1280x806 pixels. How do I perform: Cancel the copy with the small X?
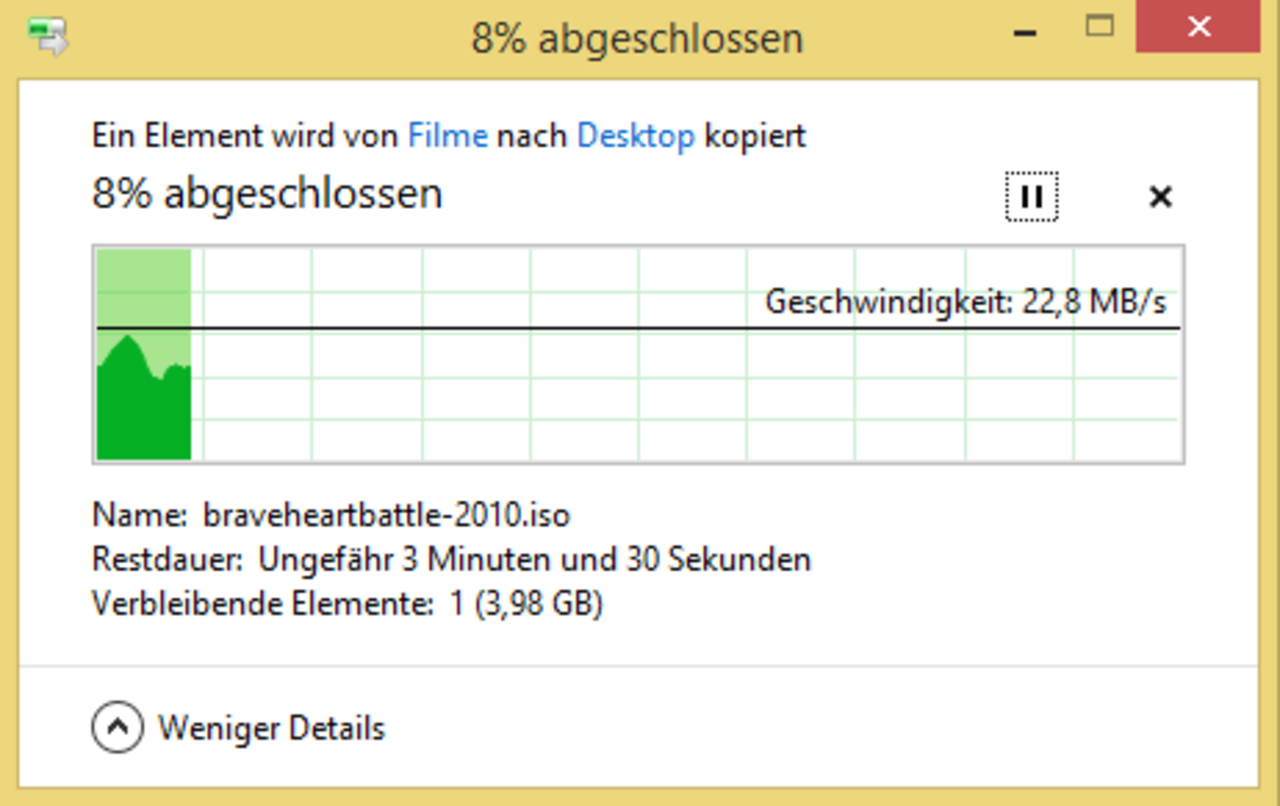pos(1160,197)
